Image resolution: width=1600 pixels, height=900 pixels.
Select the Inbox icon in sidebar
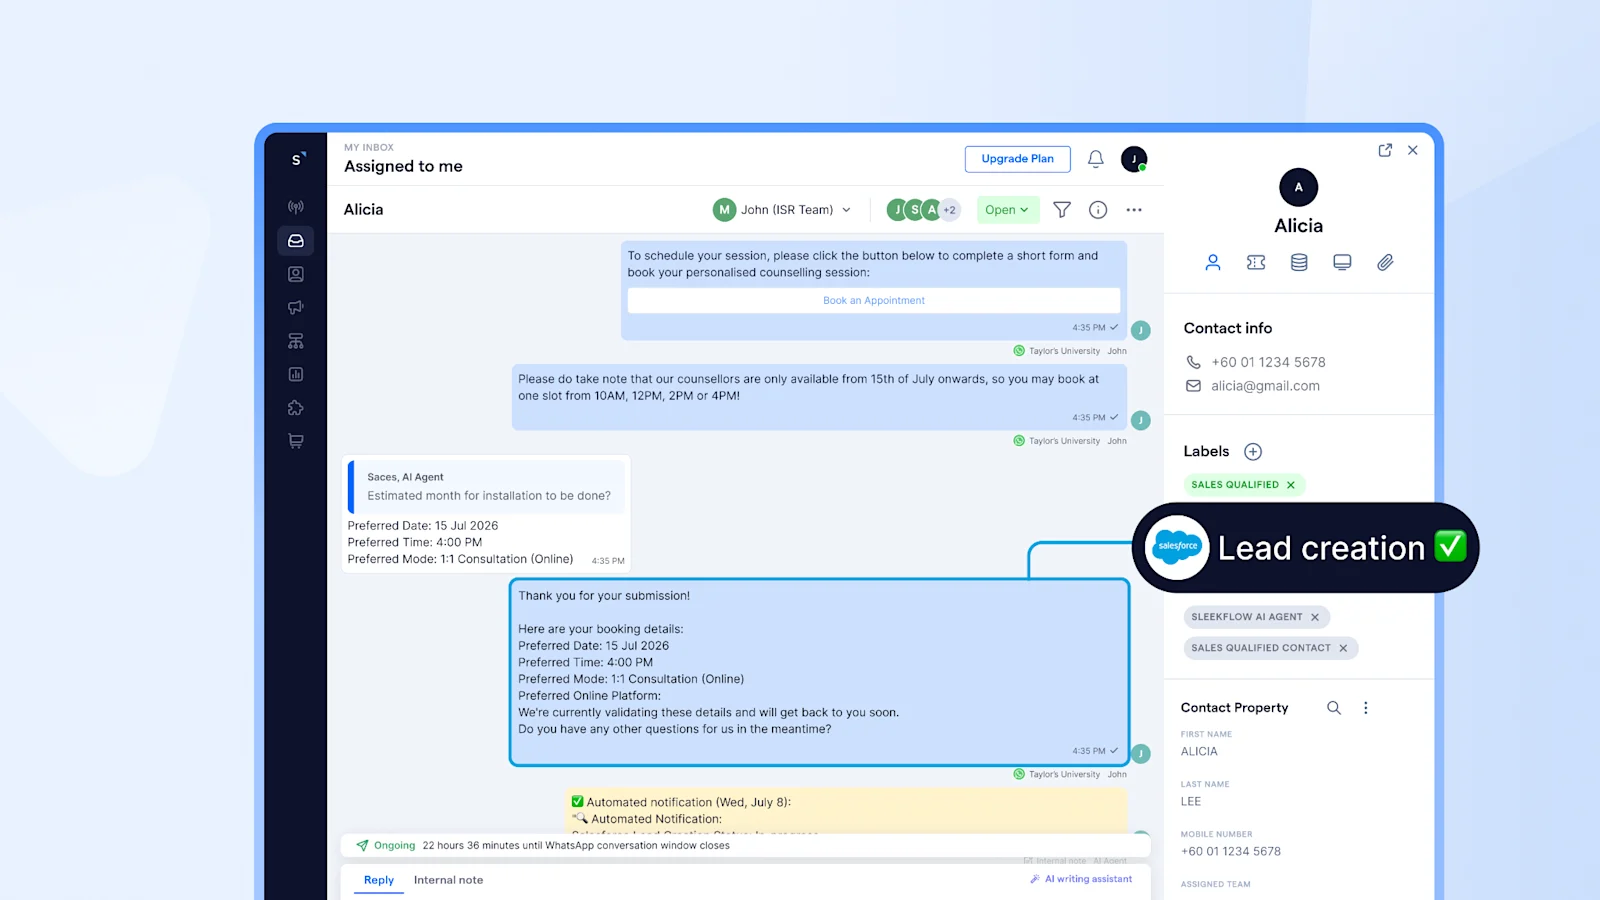click(x=296, y=241)
